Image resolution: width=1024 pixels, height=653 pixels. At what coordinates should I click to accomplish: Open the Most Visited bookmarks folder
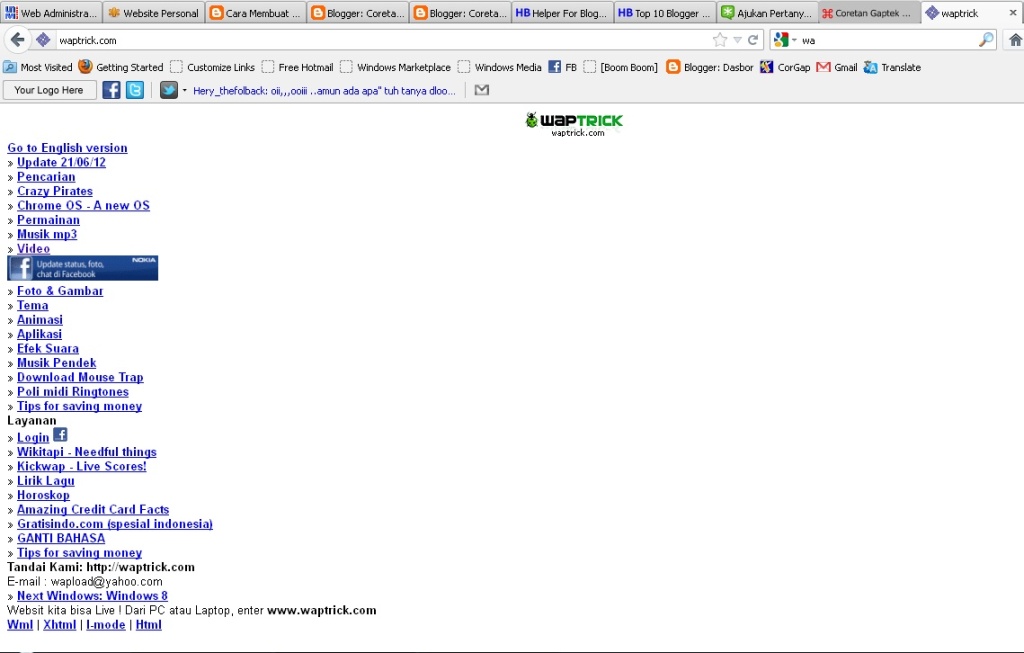pyautogui.click(x=38, y=67)
